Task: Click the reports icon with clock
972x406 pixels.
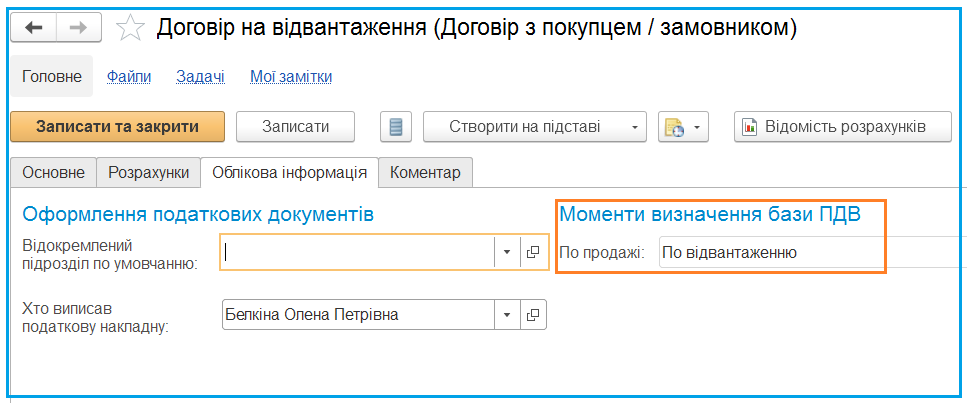Action: coord(674,127)
